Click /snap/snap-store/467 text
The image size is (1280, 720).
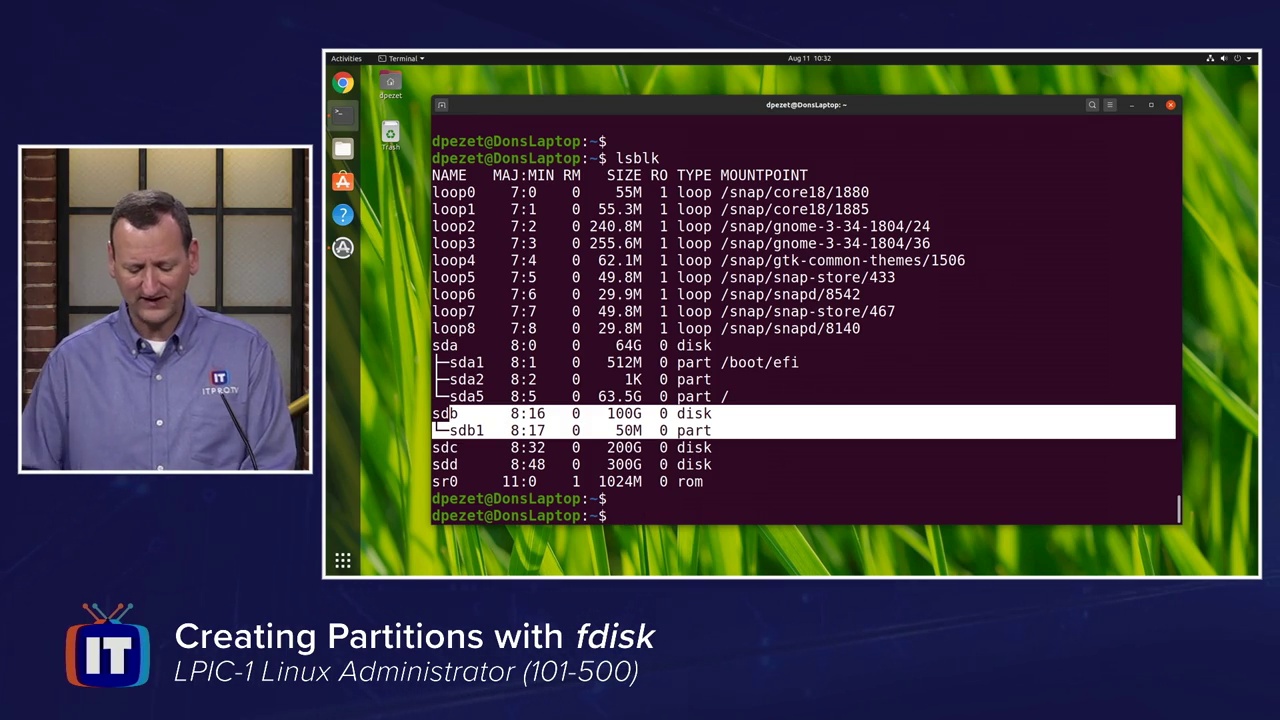pyautogui.click(x=808, y=311)
